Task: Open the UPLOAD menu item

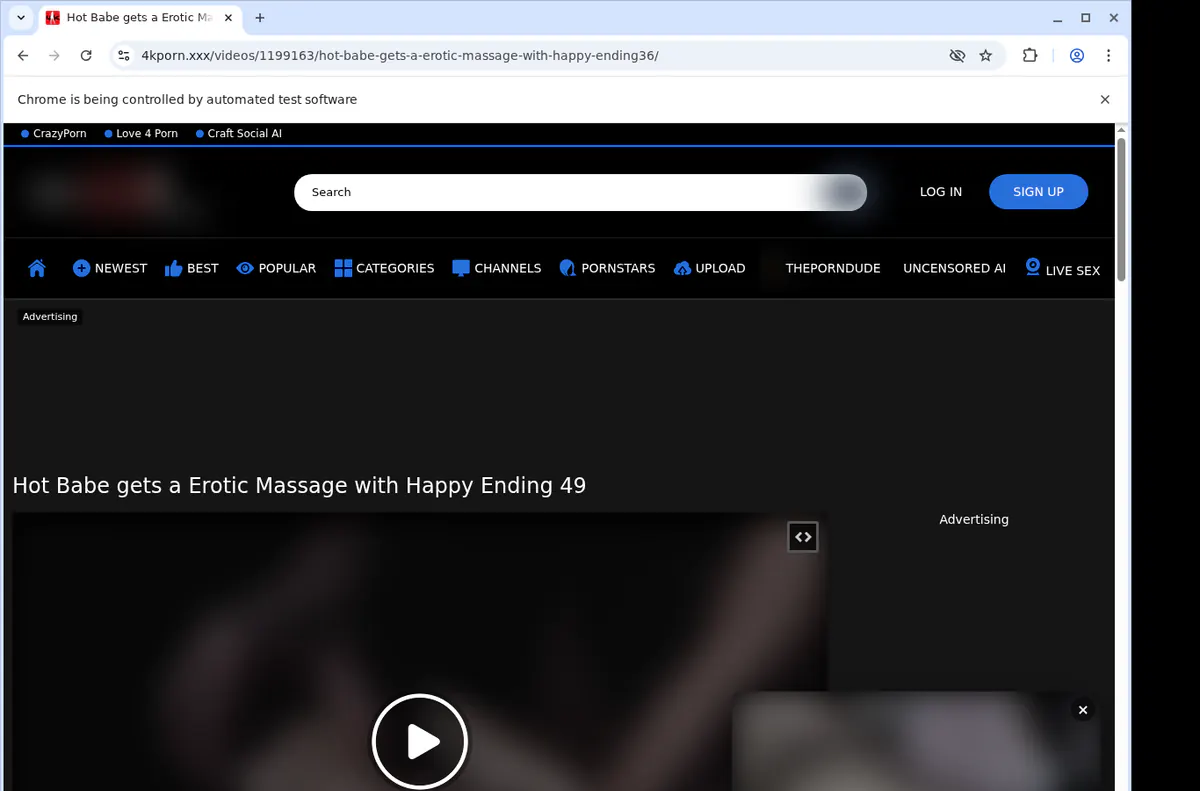Action: coord(709,268)
